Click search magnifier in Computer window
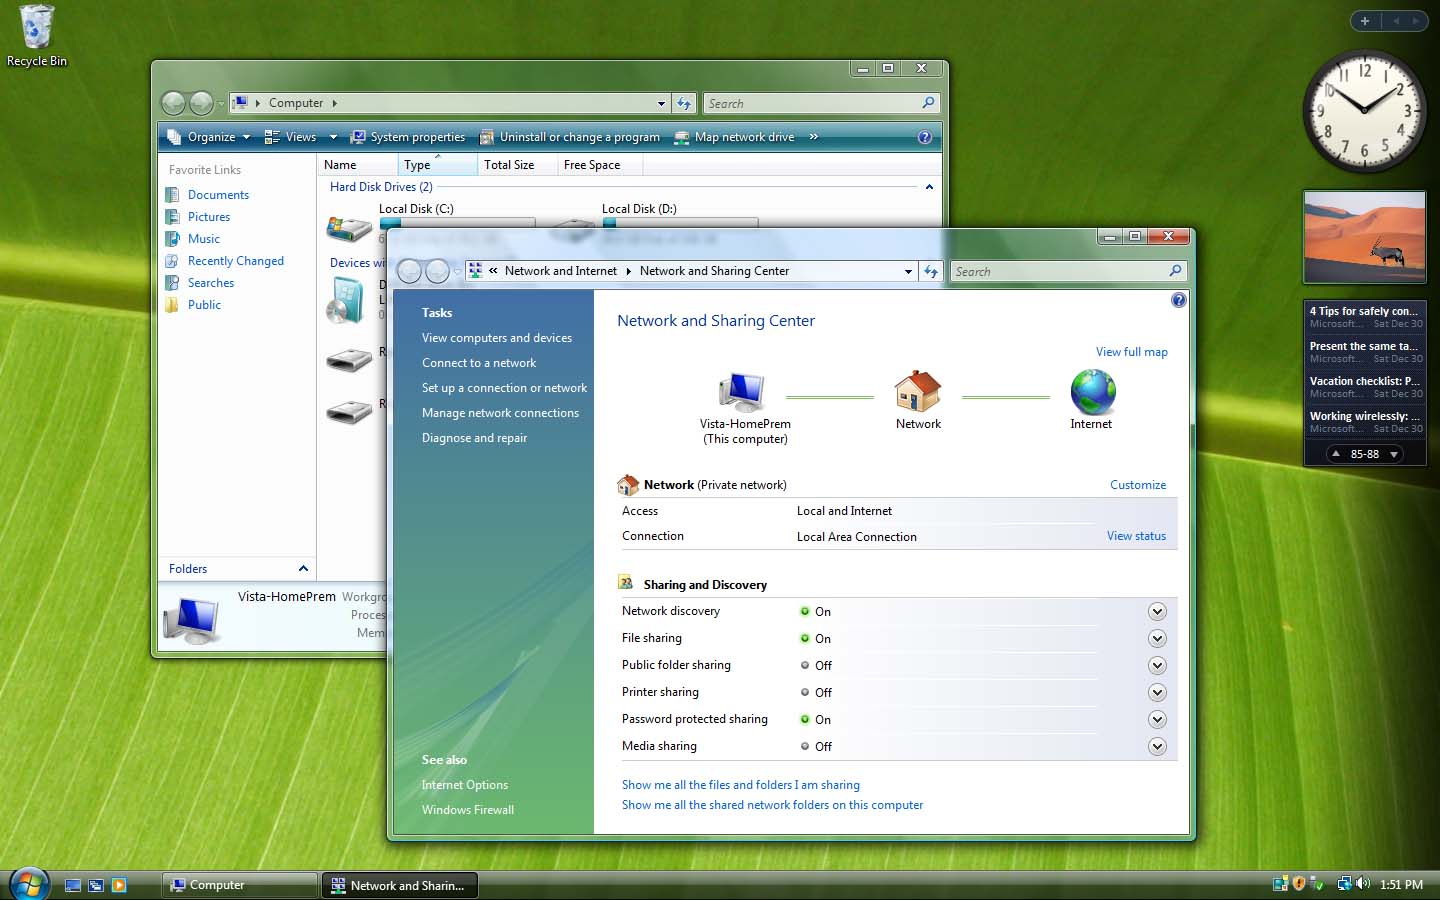 (x=928, y=103)
